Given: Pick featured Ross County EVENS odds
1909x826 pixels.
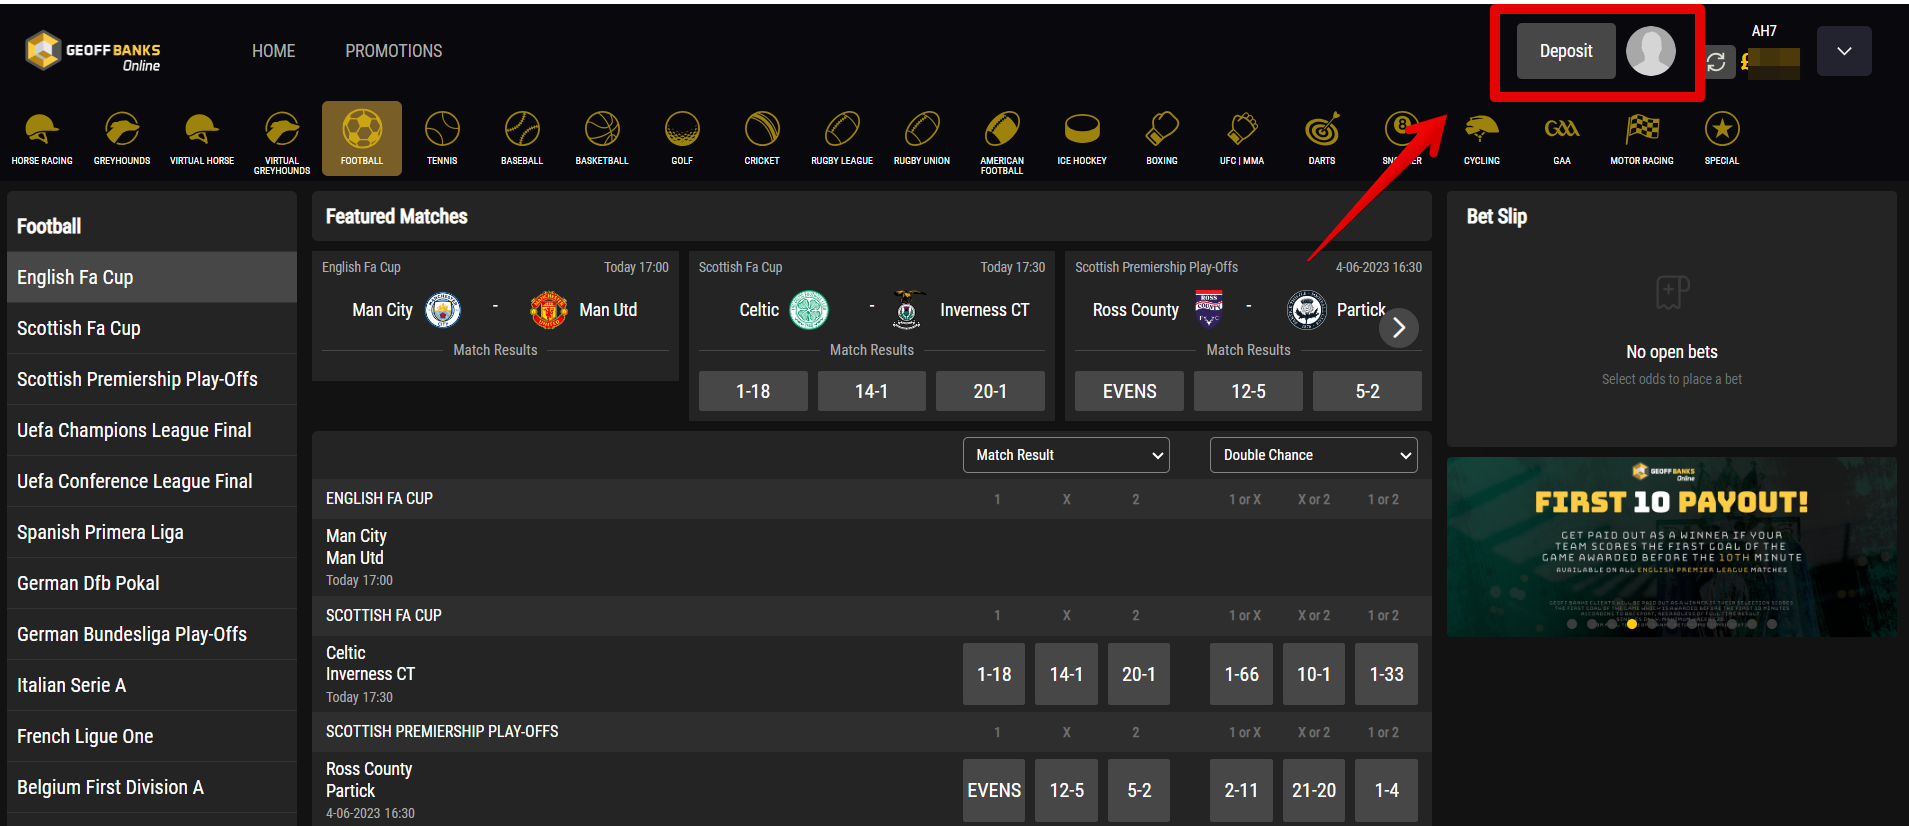Looking at the screenshot, I should coord(1129,391).
